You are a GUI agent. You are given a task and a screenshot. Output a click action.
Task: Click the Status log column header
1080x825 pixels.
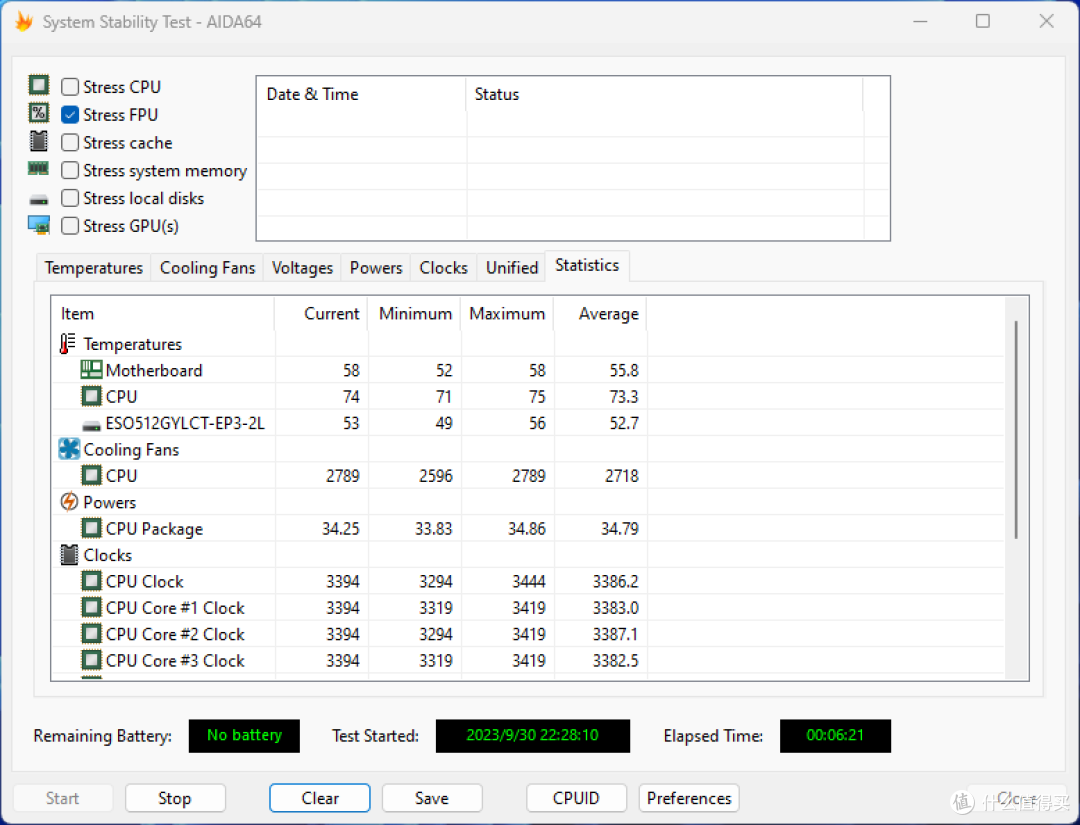[x=664, y=94]
